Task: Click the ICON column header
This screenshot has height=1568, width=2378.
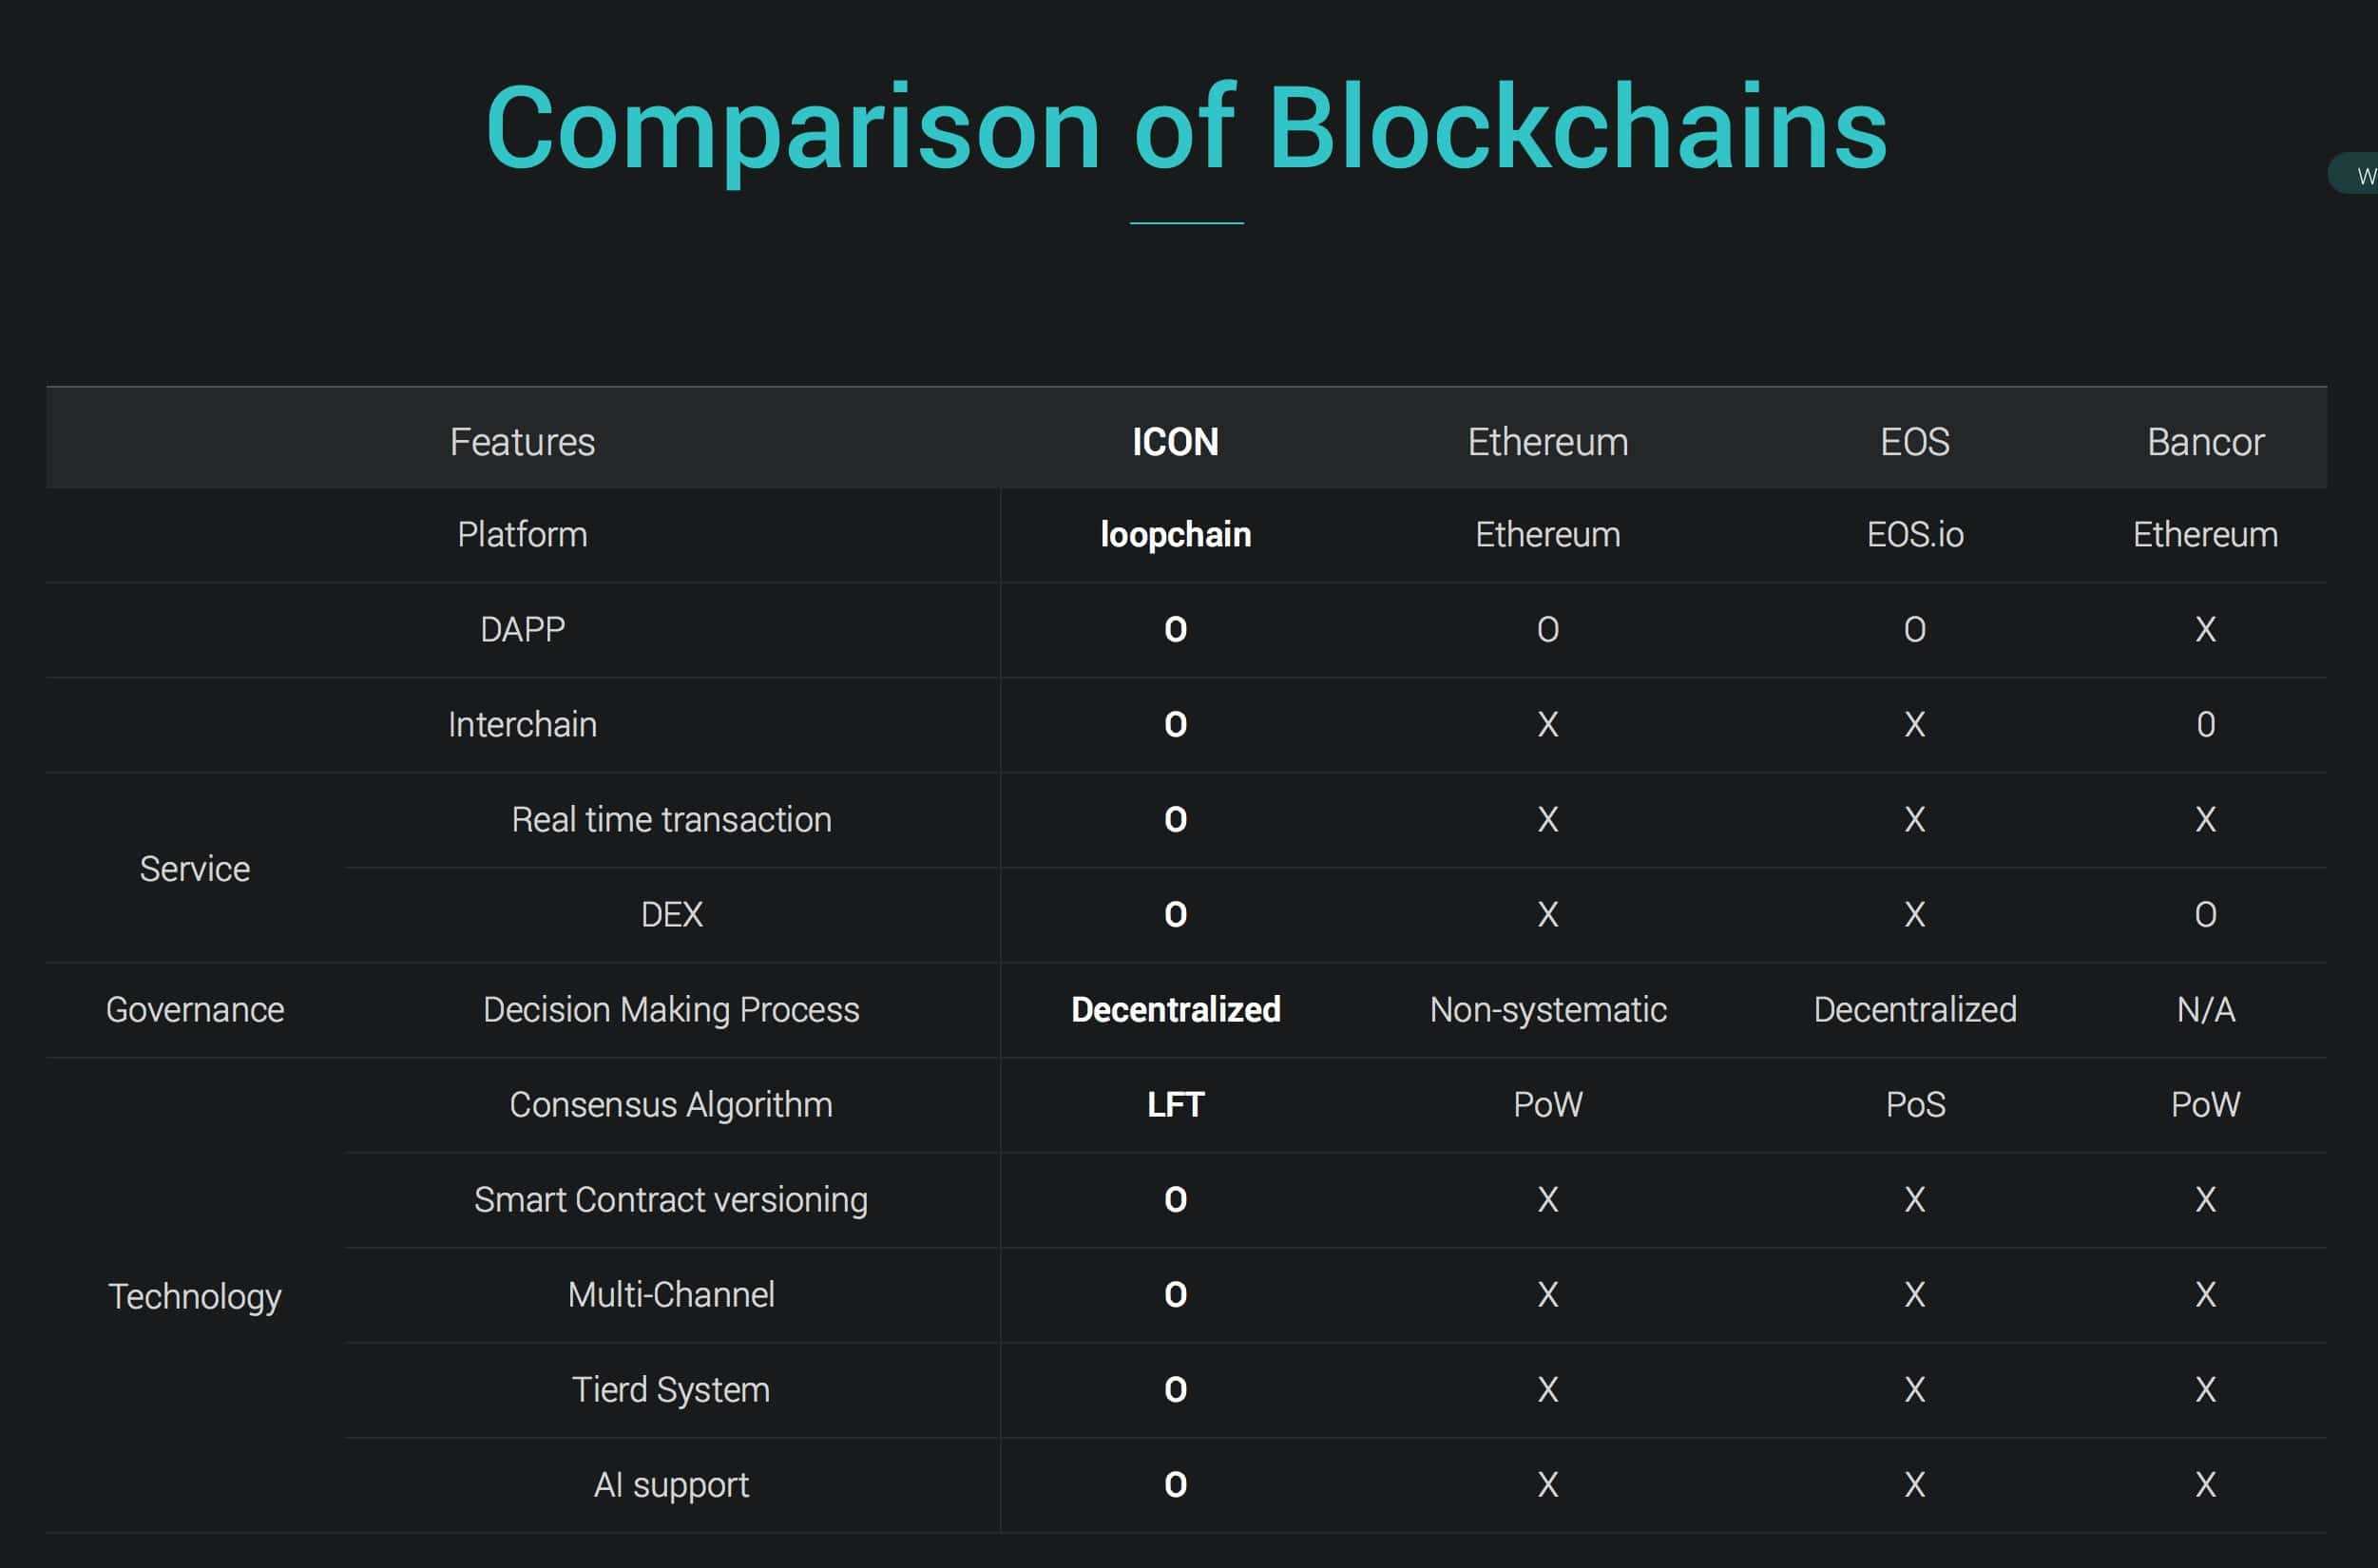Action: click(1175, 442)
